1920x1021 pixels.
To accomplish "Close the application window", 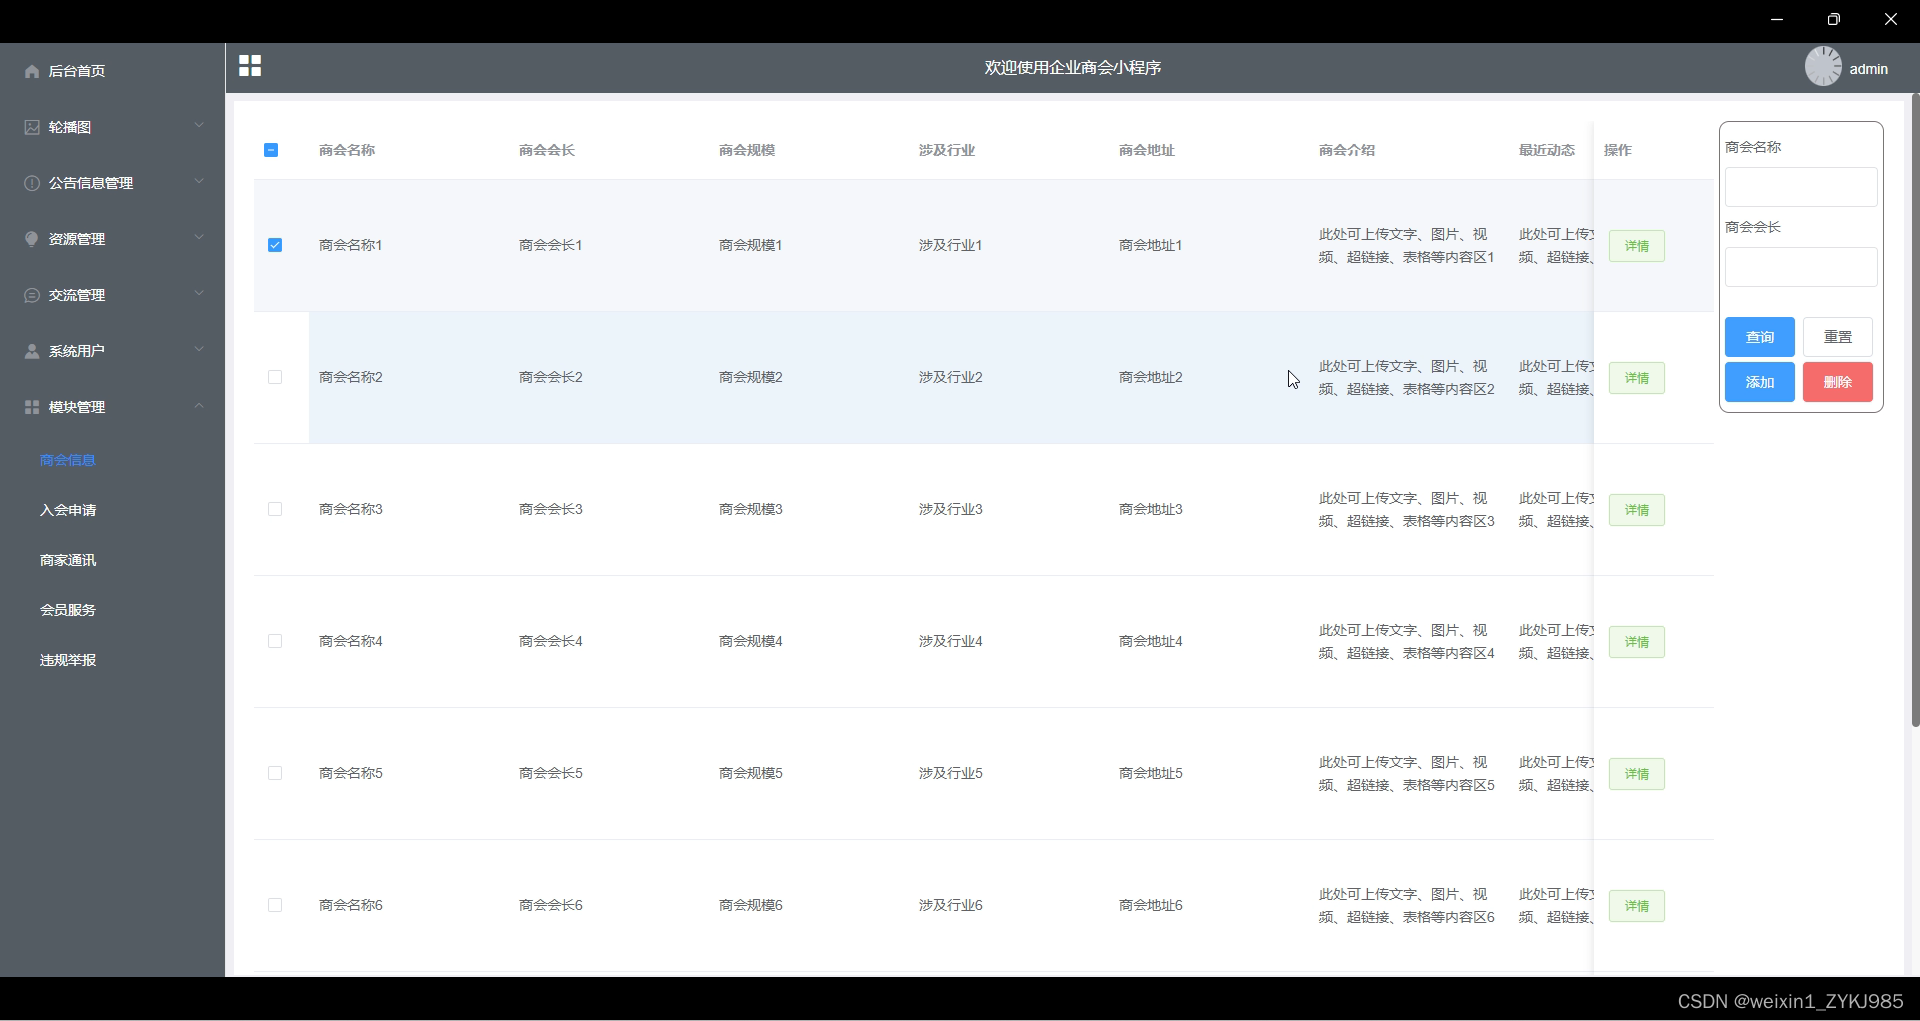I will pos(1890,19).
